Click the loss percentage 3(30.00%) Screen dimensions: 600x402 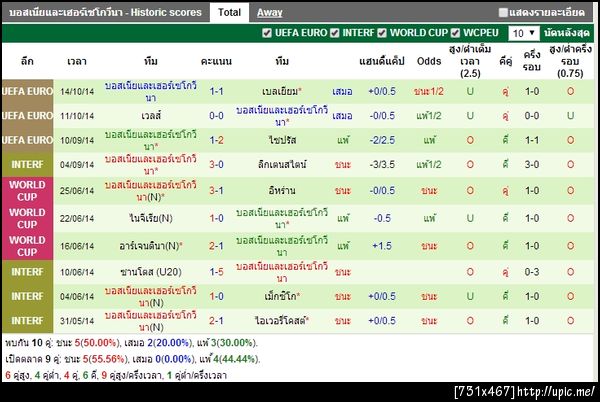click(233, 343)
